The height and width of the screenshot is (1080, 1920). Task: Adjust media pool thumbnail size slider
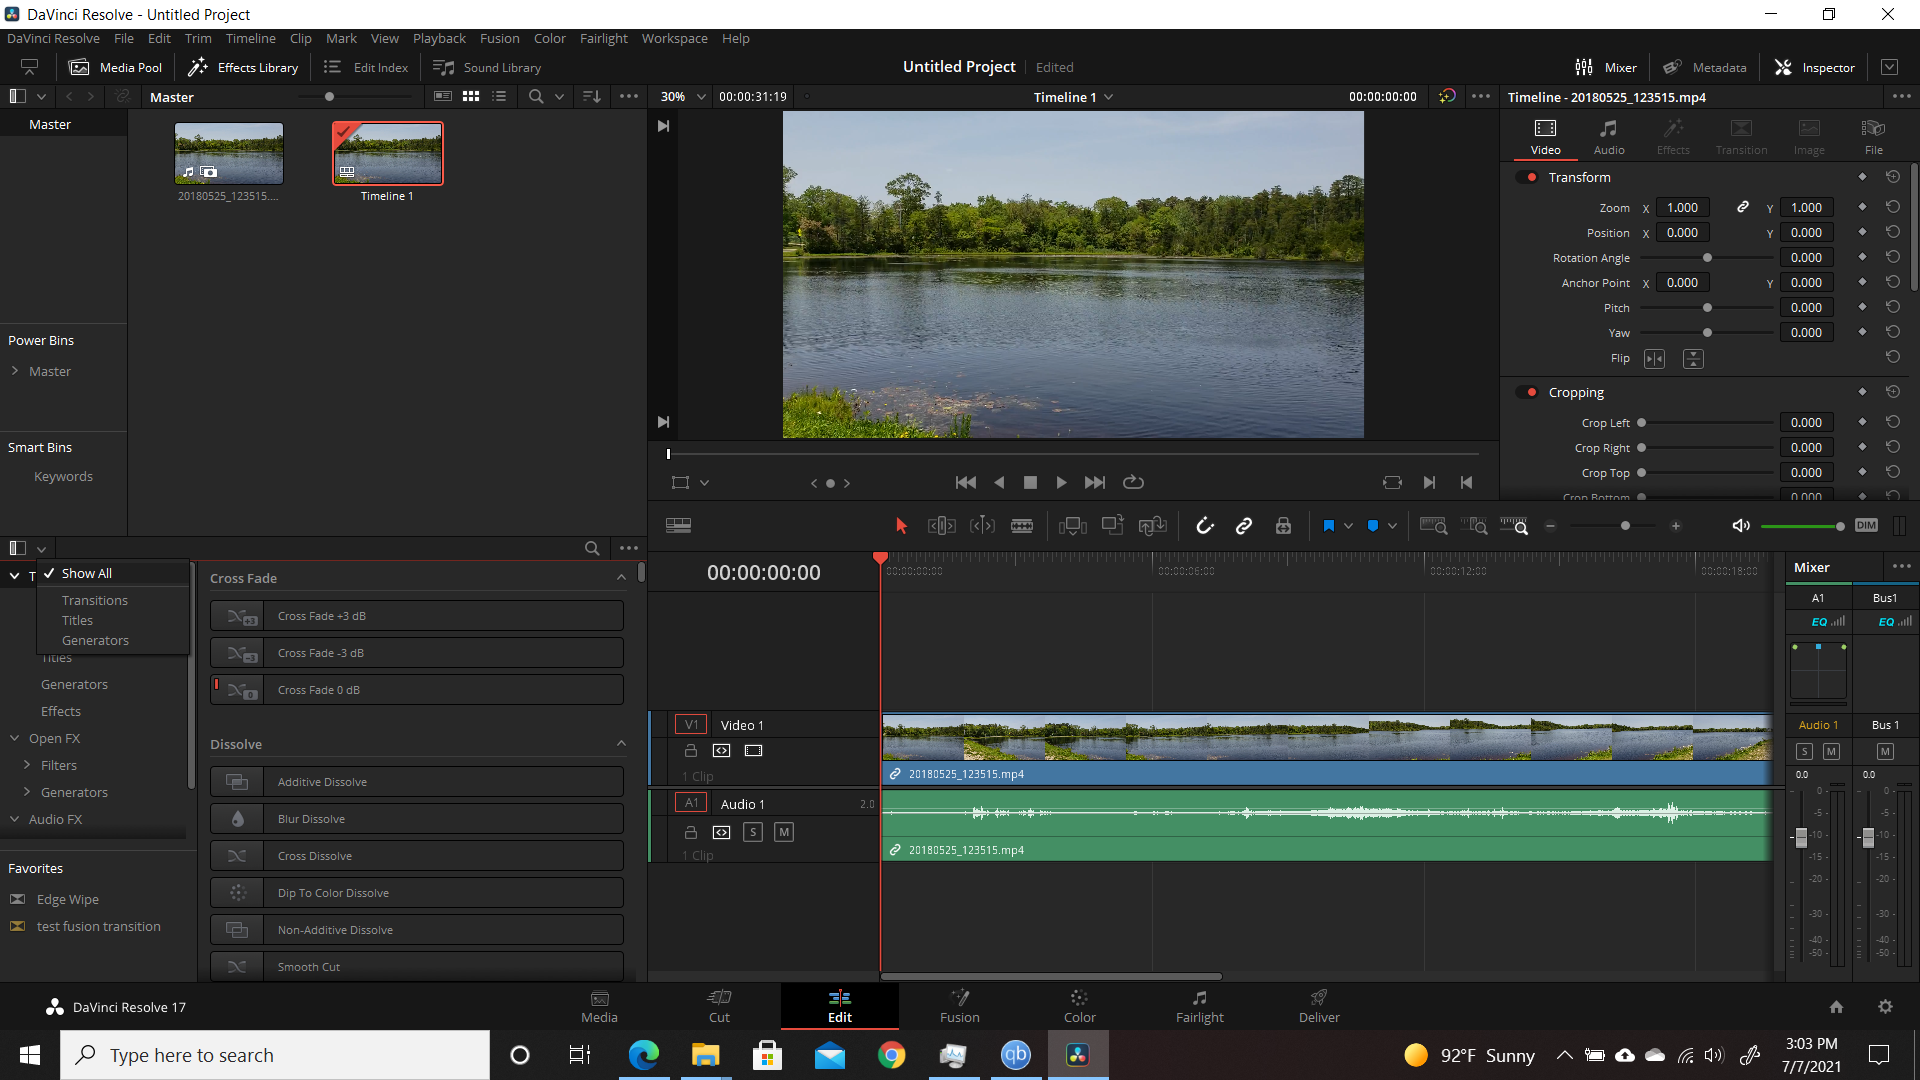(x=329, y=97)
